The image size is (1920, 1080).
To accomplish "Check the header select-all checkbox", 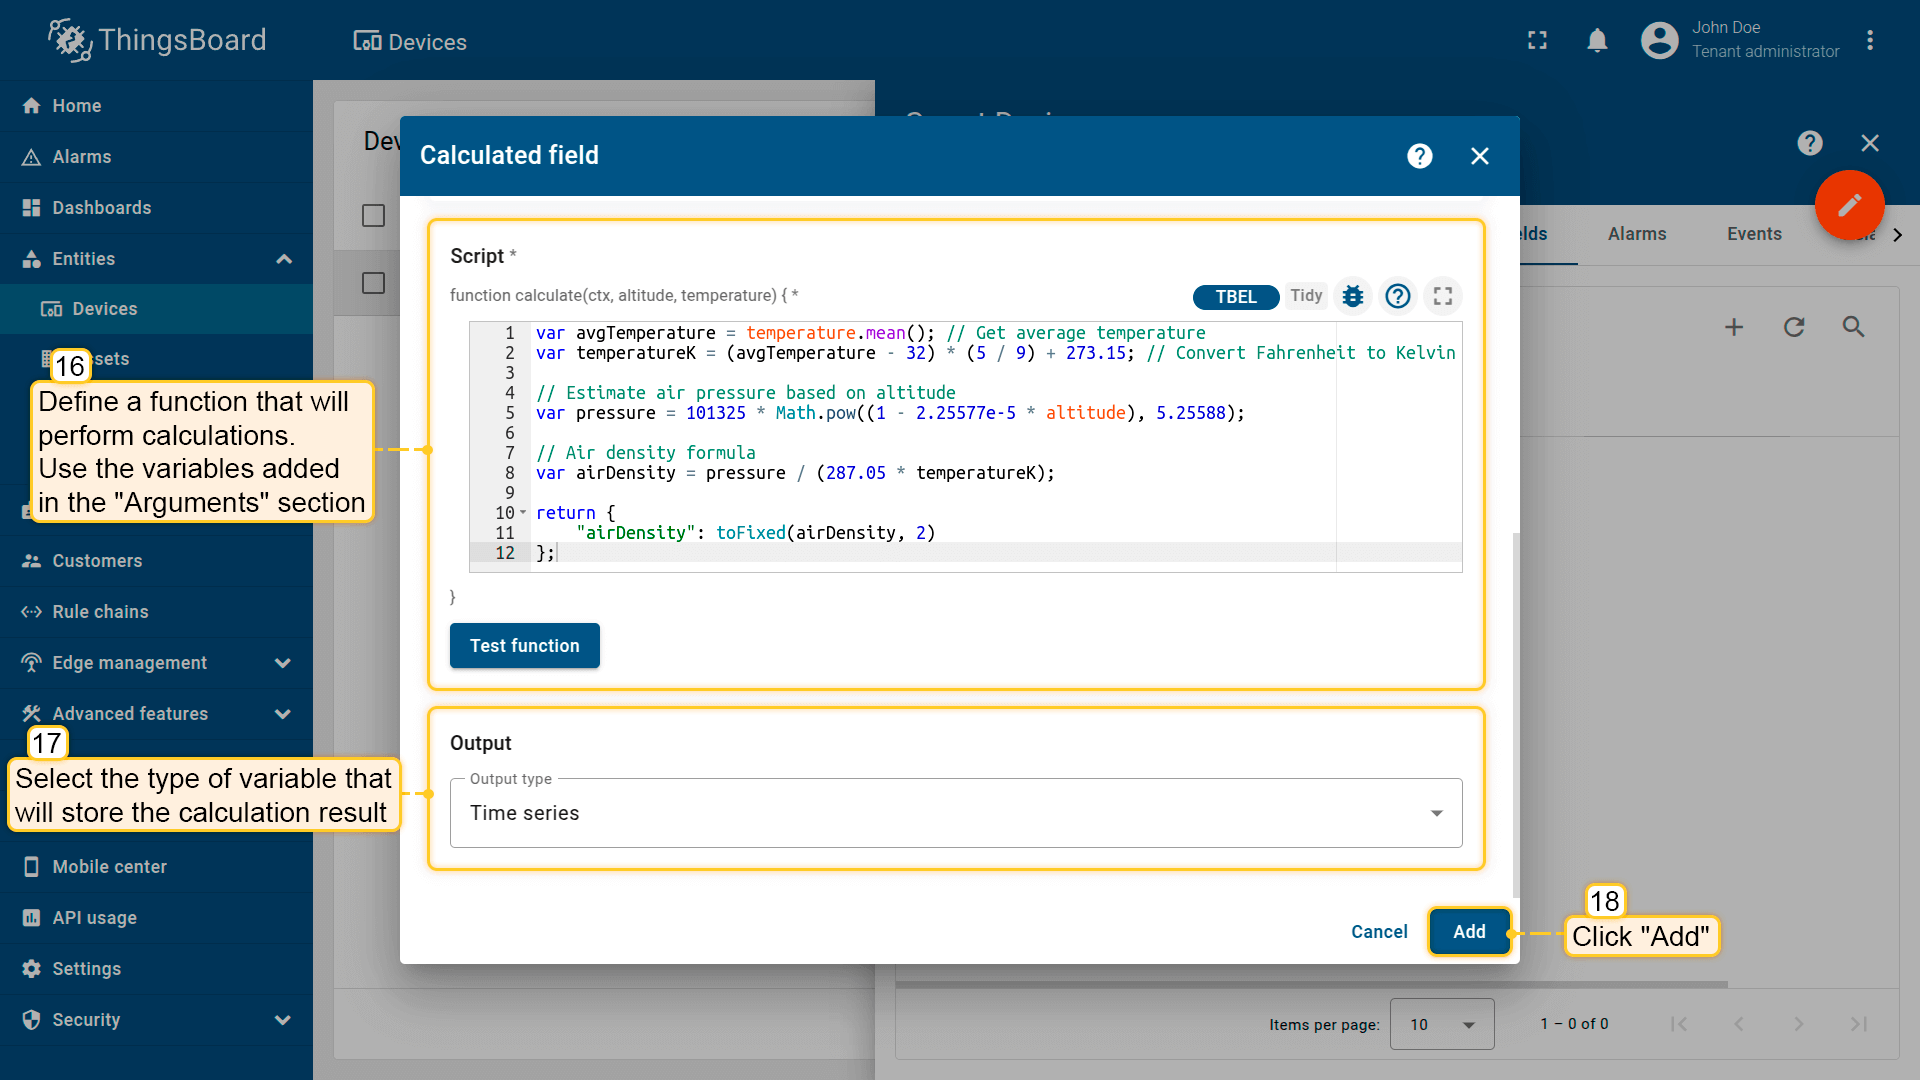I will click(373, 216).
